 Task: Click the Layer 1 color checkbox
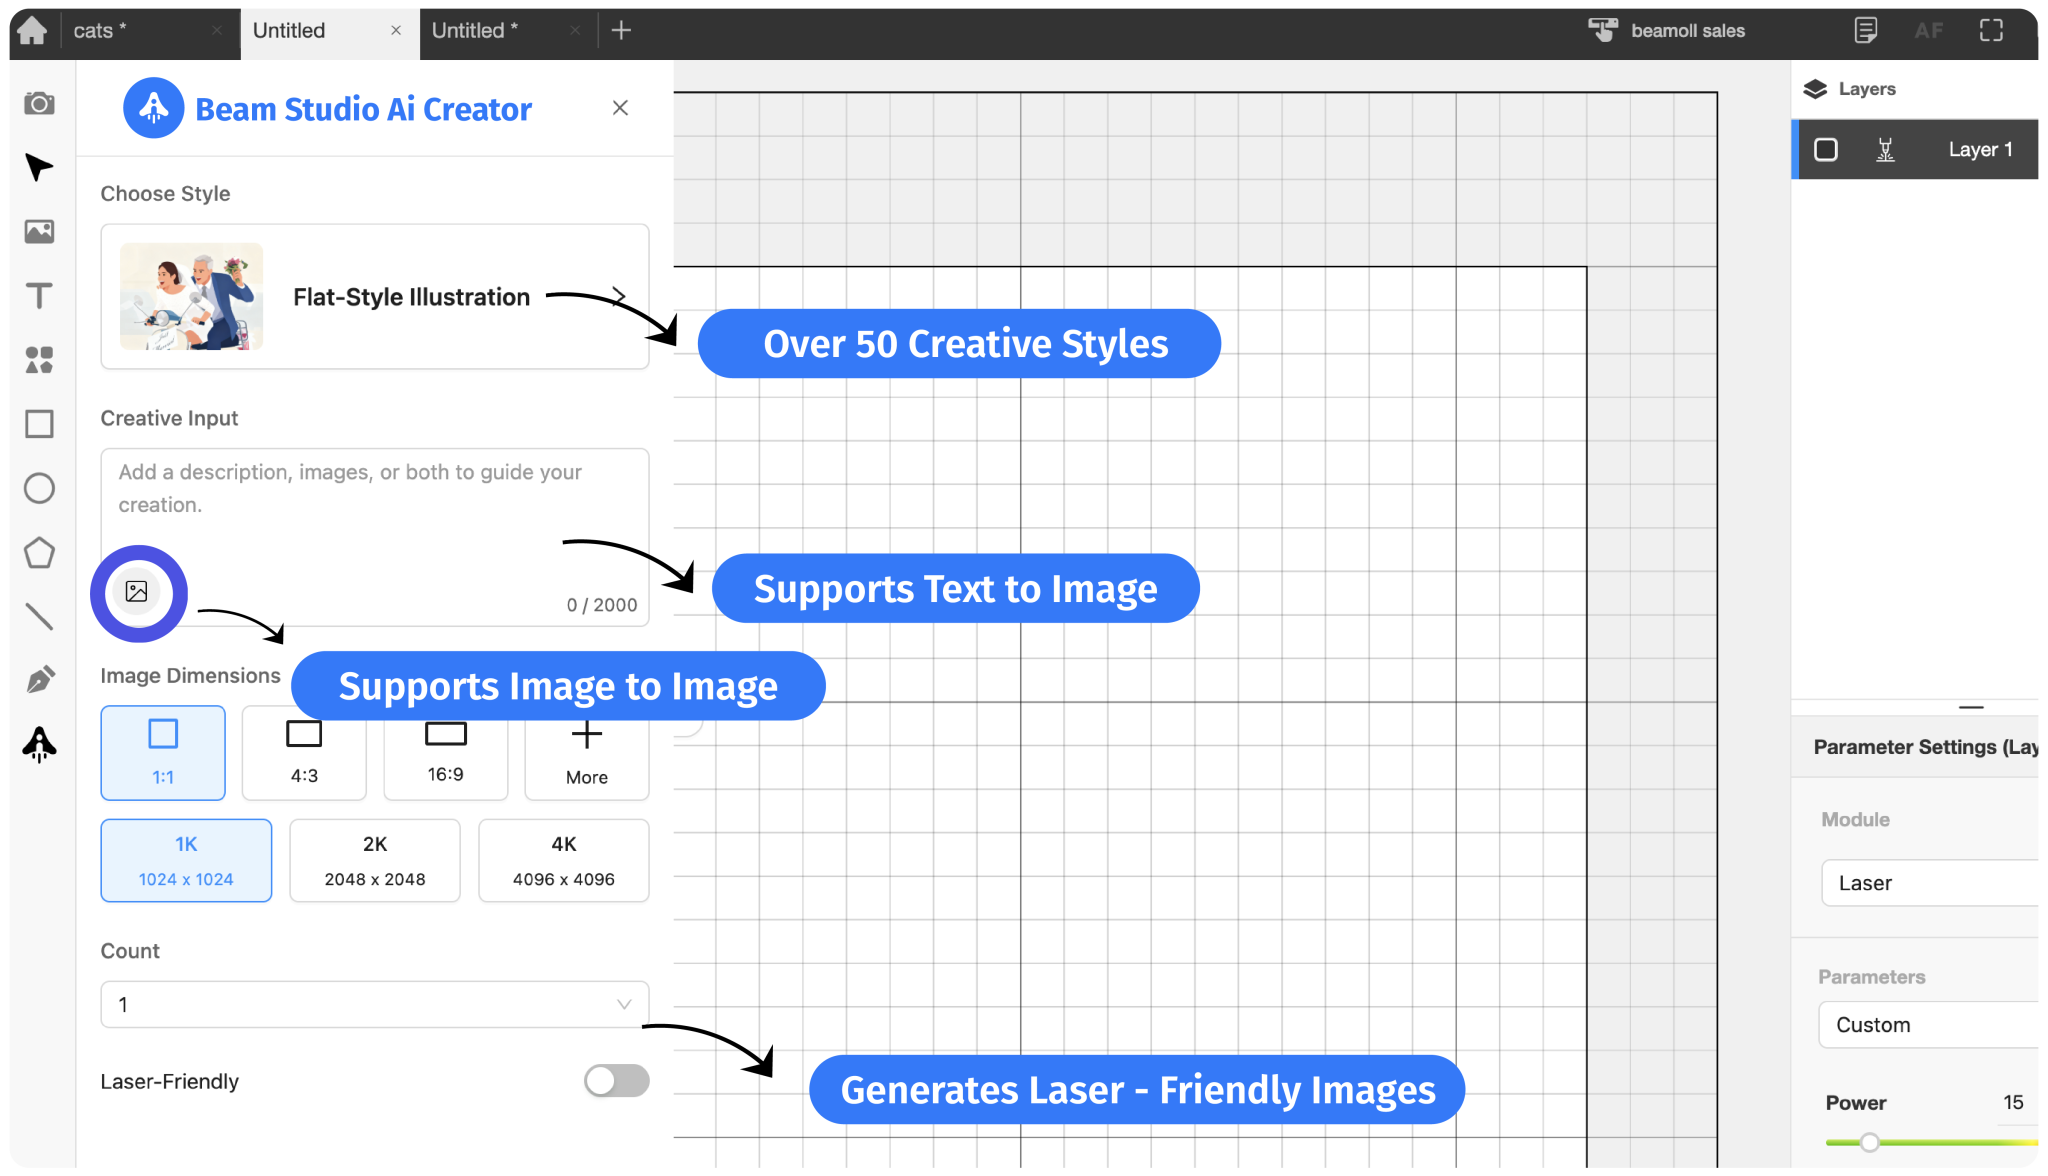tap(1827, 149)
